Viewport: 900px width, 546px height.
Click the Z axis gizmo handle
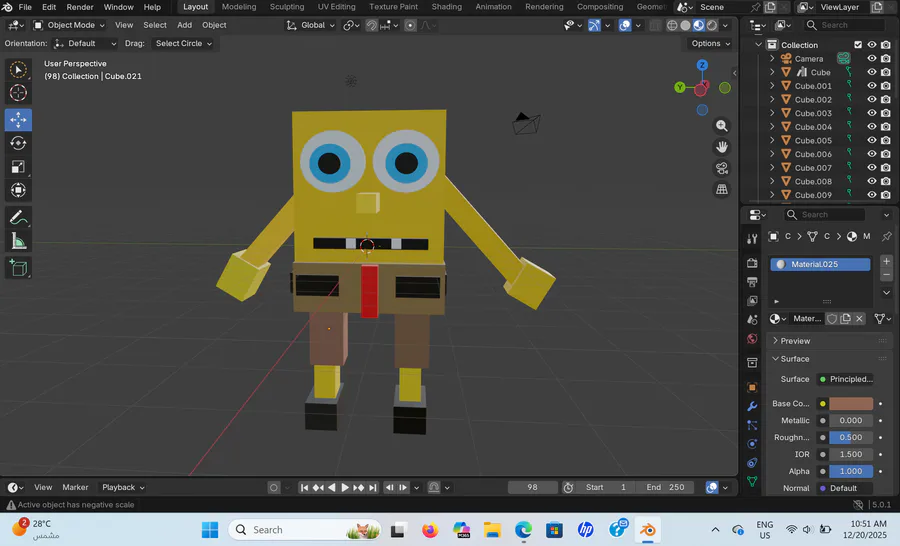pos(702,65)
